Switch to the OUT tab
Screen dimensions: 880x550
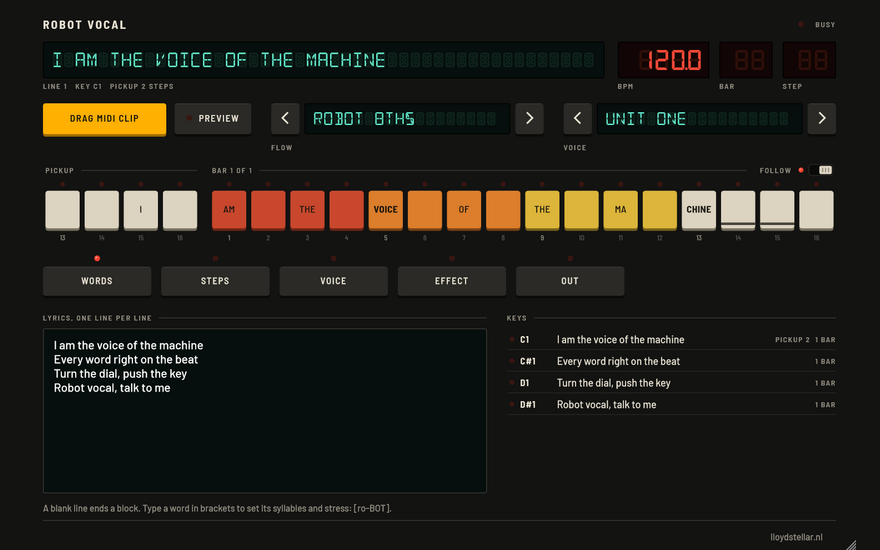tap(570, 281)
